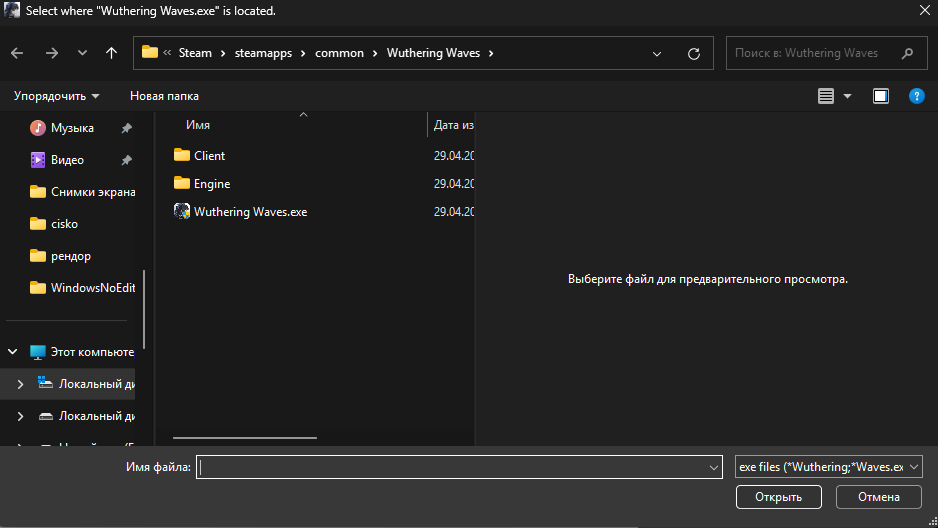
Task: Go forward in folder history
Action: [52, 53]
